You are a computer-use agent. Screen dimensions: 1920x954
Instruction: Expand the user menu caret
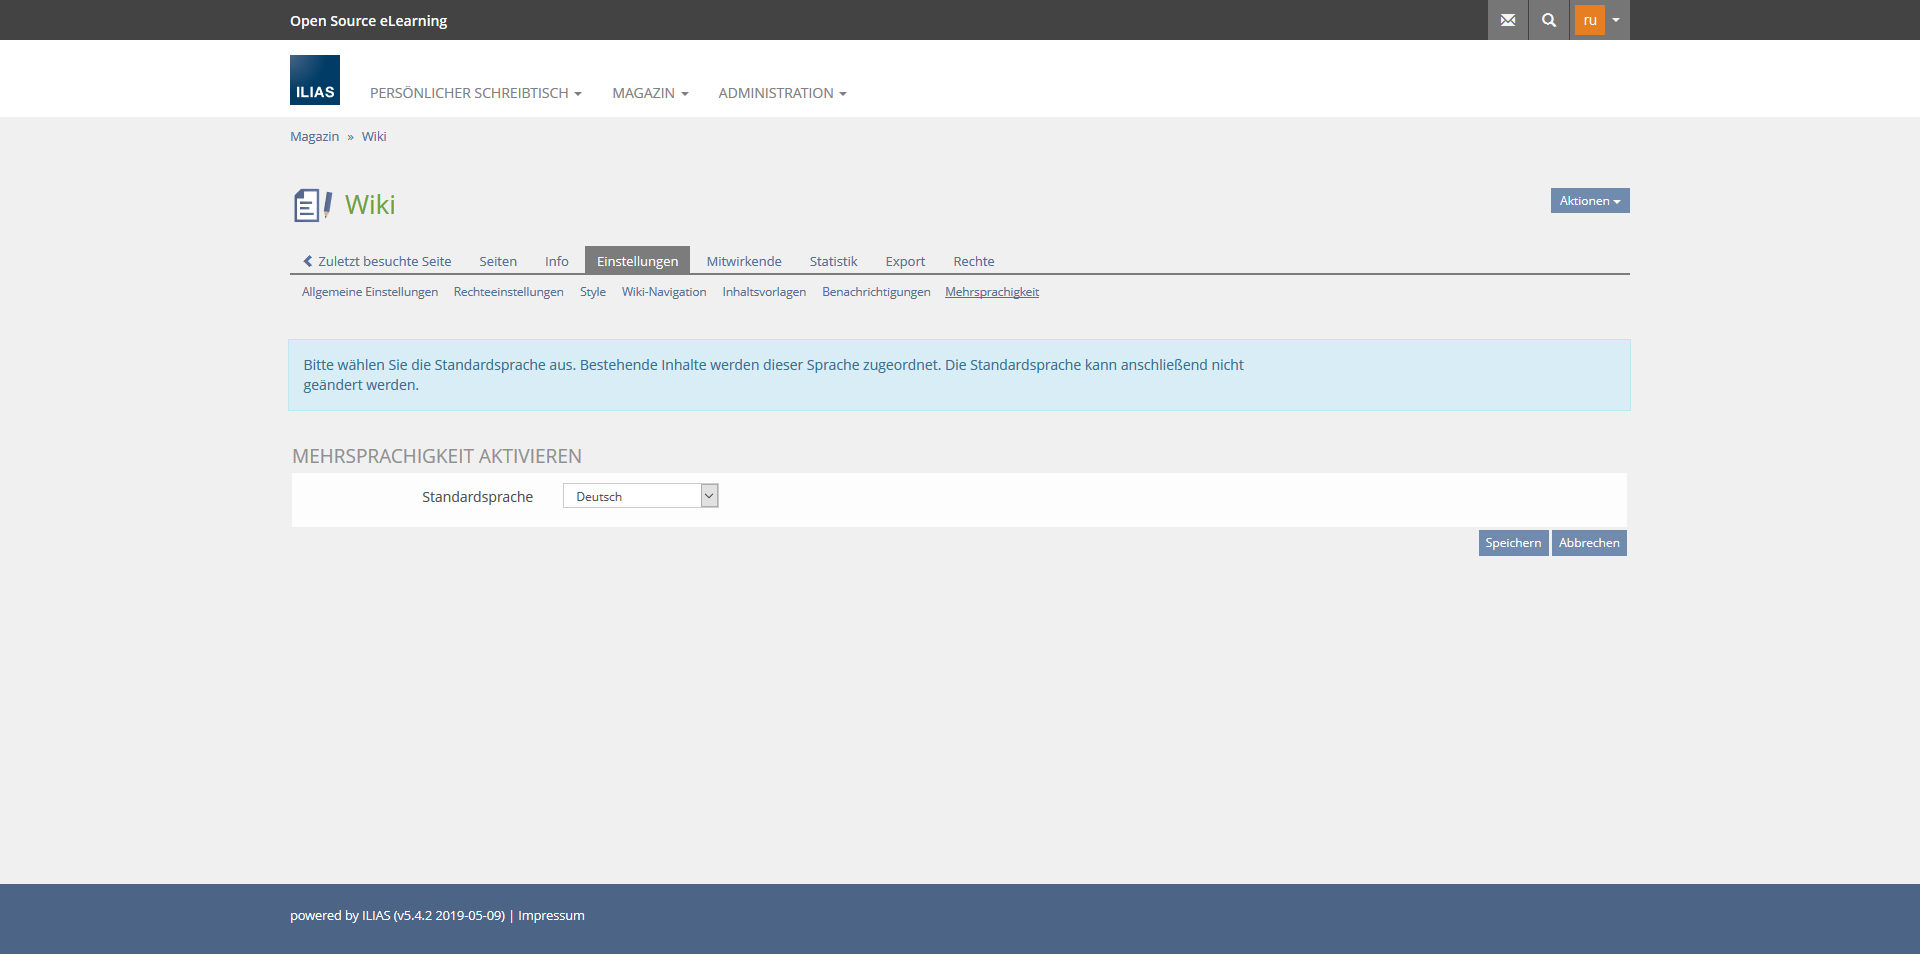[1616, 20]
